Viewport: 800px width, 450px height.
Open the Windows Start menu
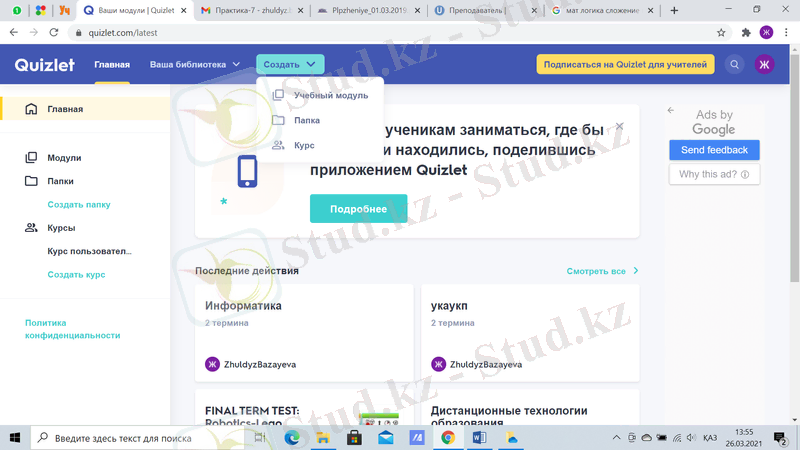15,438
